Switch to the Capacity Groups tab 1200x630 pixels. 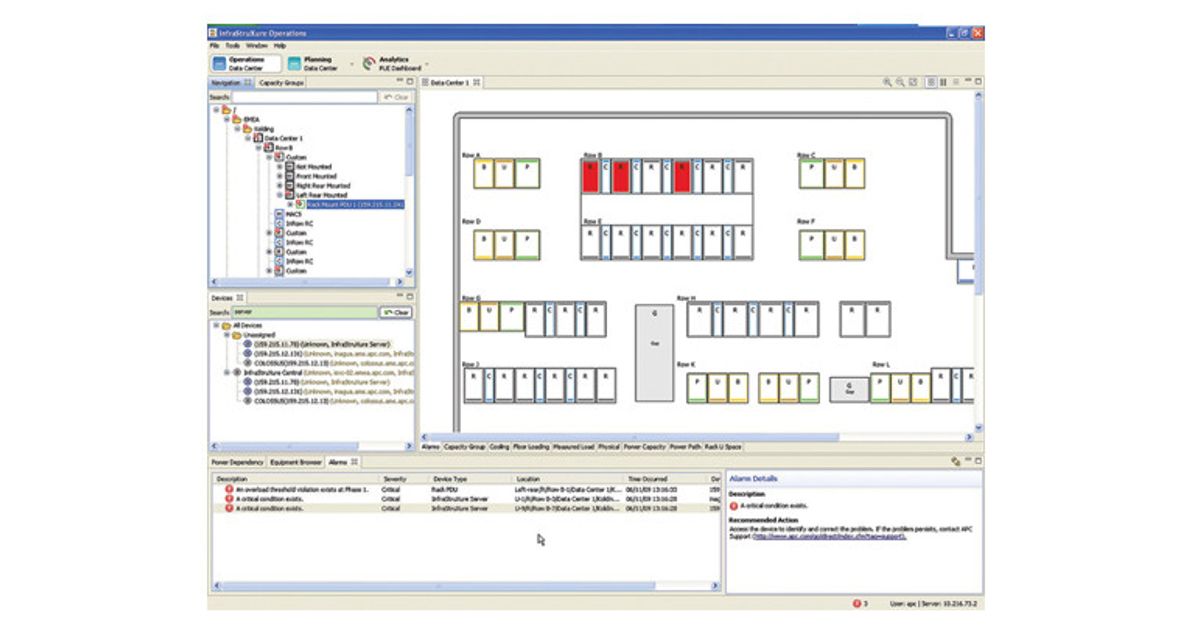pyautogui.click(x=281, y=83)
